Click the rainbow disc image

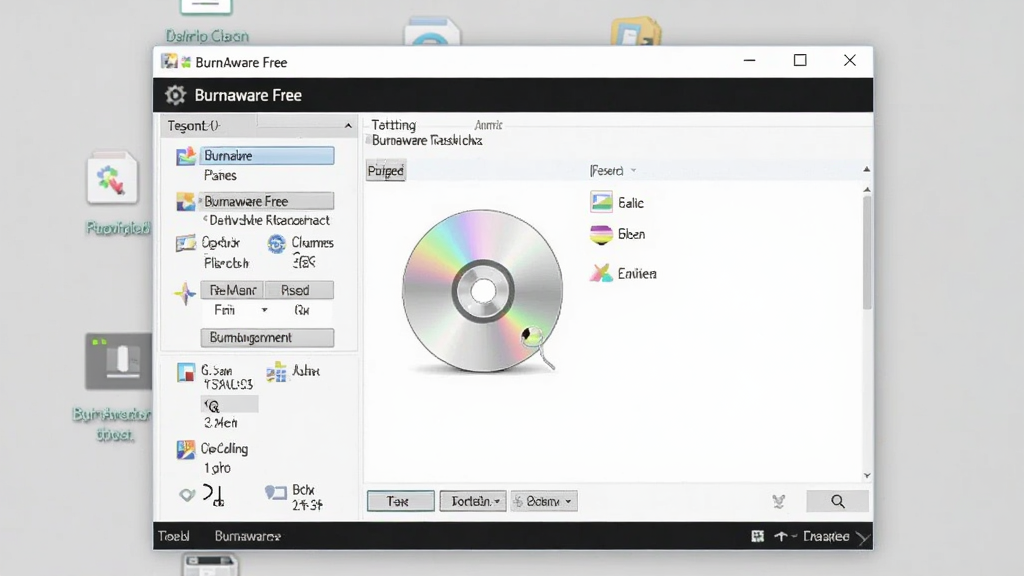point(482,291)
